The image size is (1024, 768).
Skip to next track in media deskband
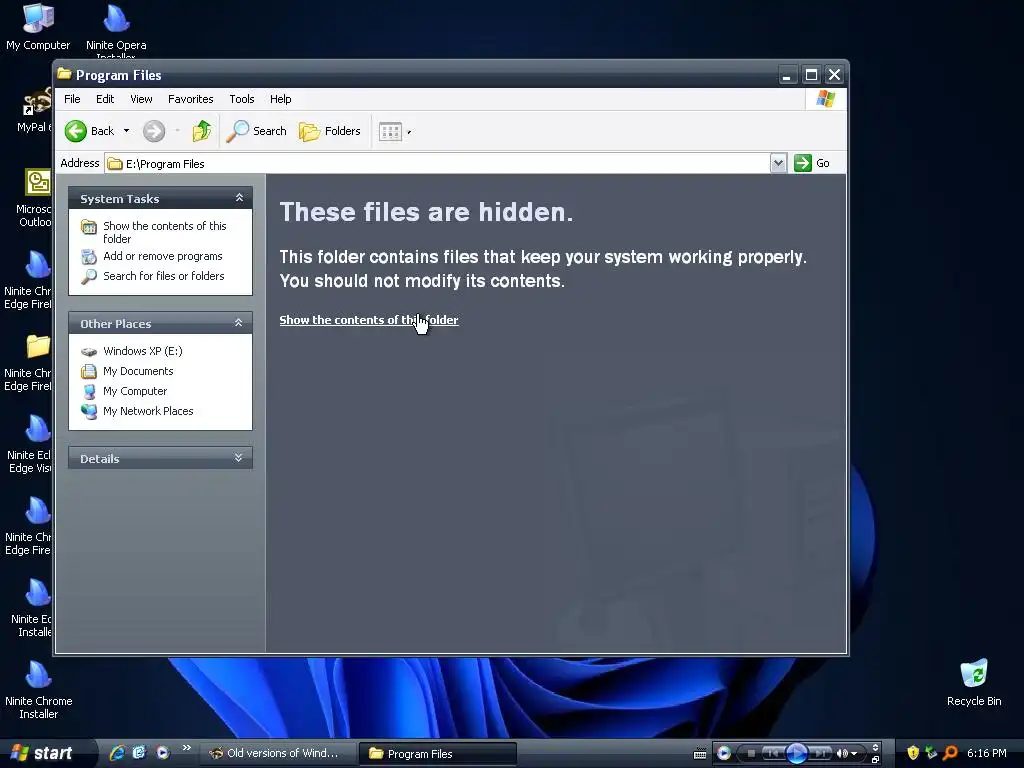(820, 754)
